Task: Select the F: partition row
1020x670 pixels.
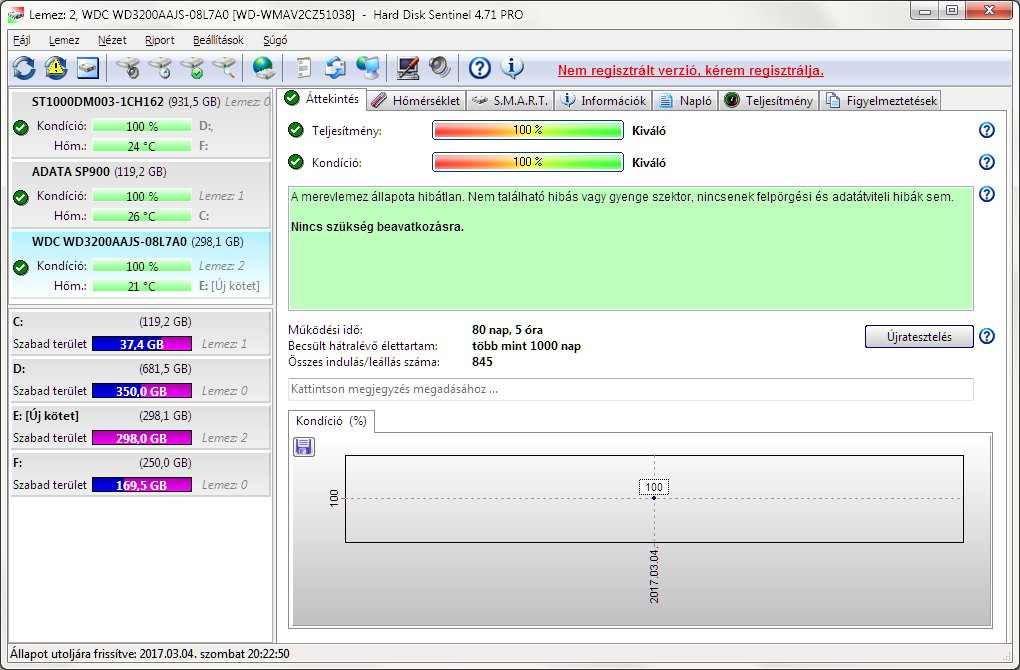Action: [x=141, y=473]
